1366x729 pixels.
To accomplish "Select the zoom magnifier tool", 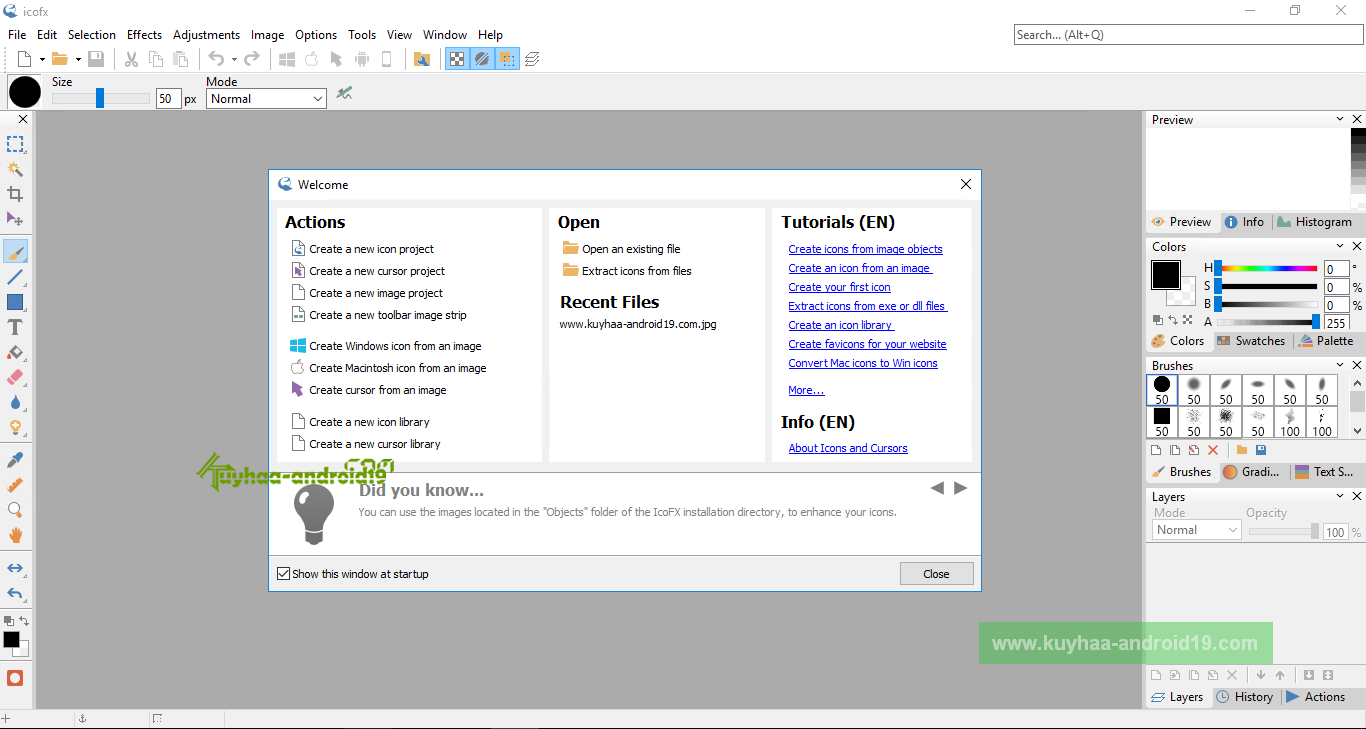I will (x=15, y=510).
